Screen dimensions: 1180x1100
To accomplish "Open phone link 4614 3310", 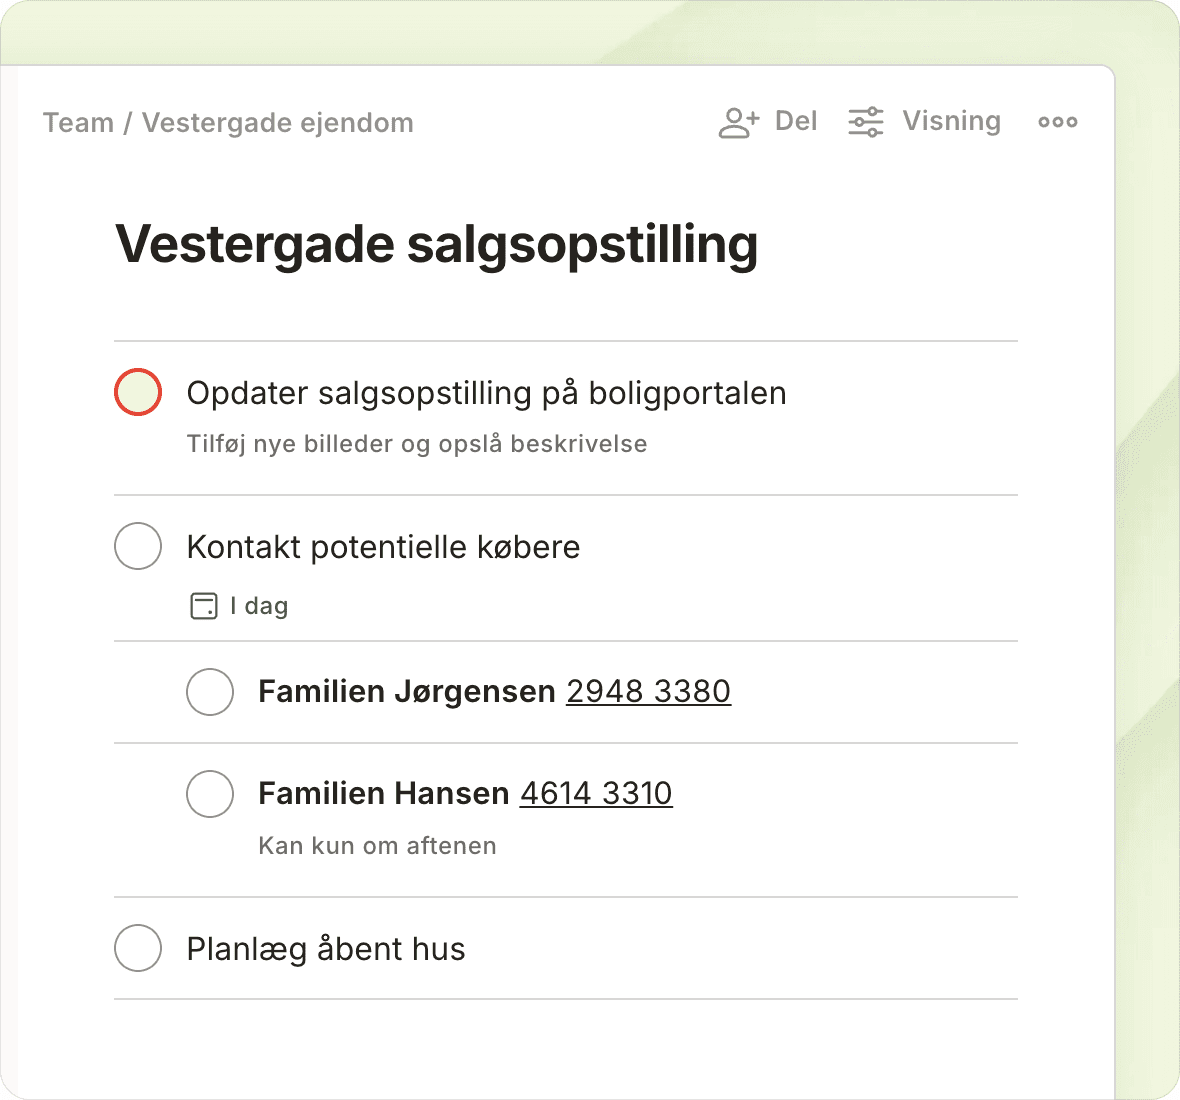I will click(596, 793).
